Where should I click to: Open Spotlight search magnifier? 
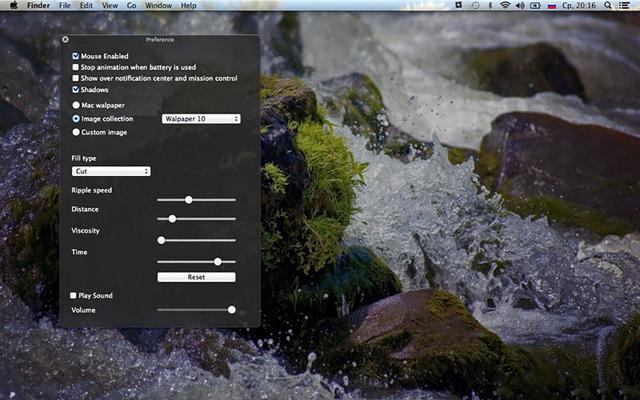611,5
